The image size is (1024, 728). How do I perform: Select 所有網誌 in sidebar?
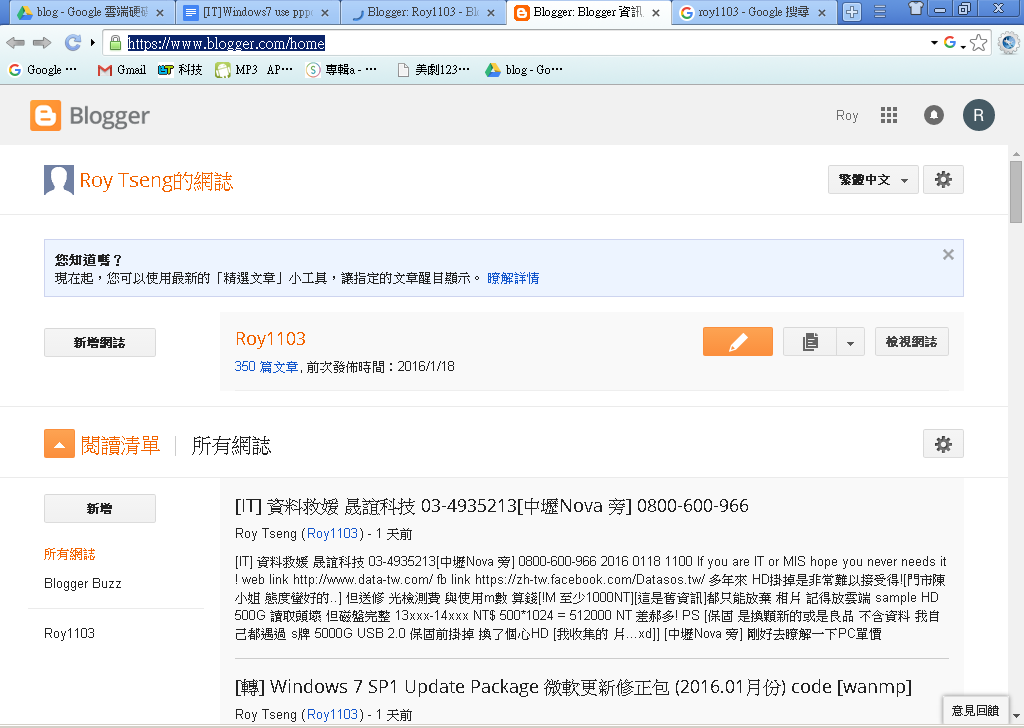tap(69, 554)
